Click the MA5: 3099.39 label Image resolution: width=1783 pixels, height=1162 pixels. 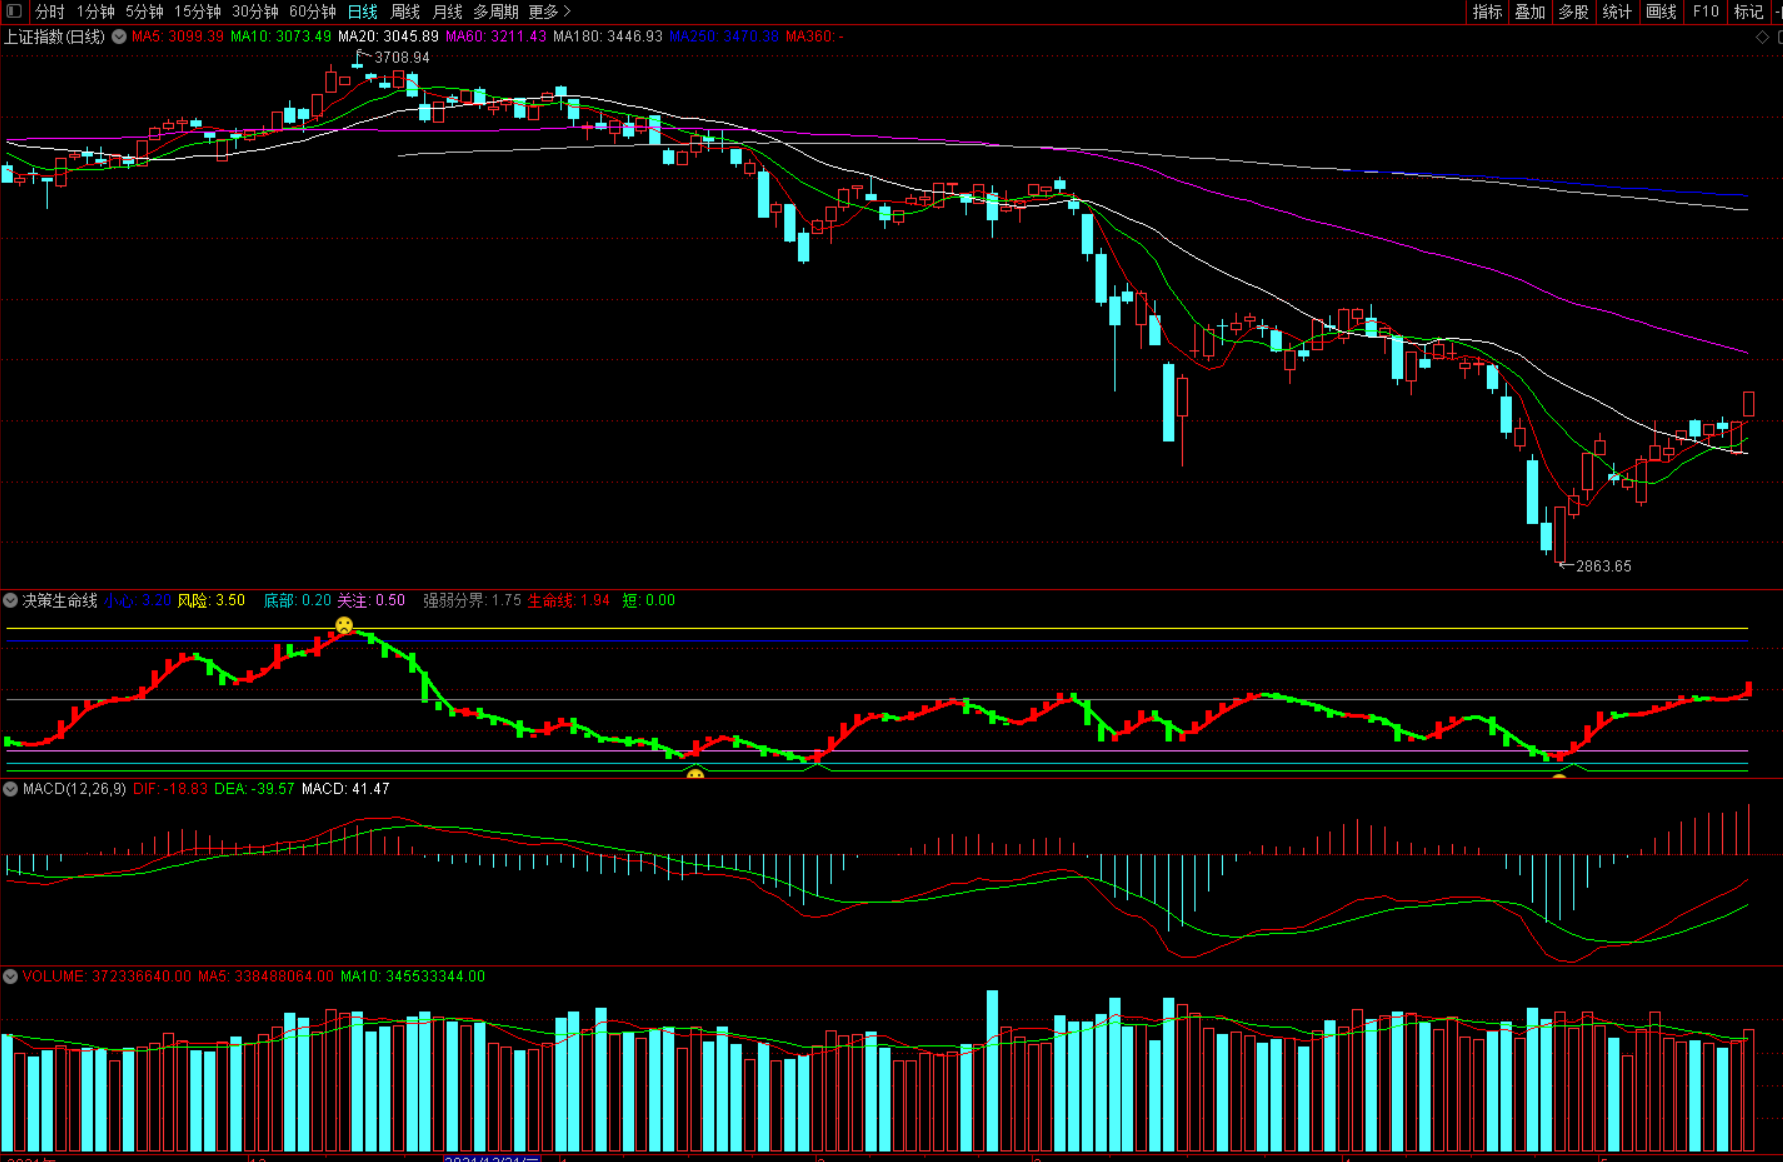(178, 36)
